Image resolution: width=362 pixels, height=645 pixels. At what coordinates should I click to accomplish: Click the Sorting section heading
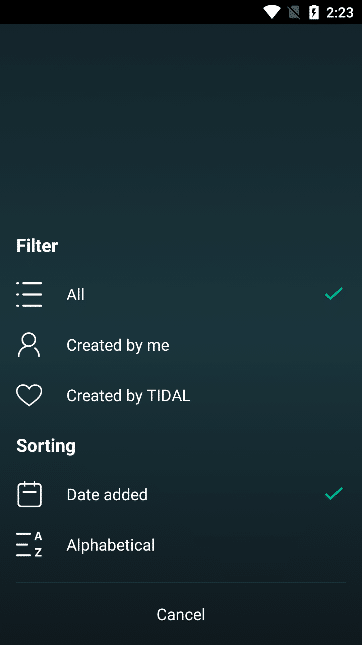pyautogui.click(x=46, y=446)
